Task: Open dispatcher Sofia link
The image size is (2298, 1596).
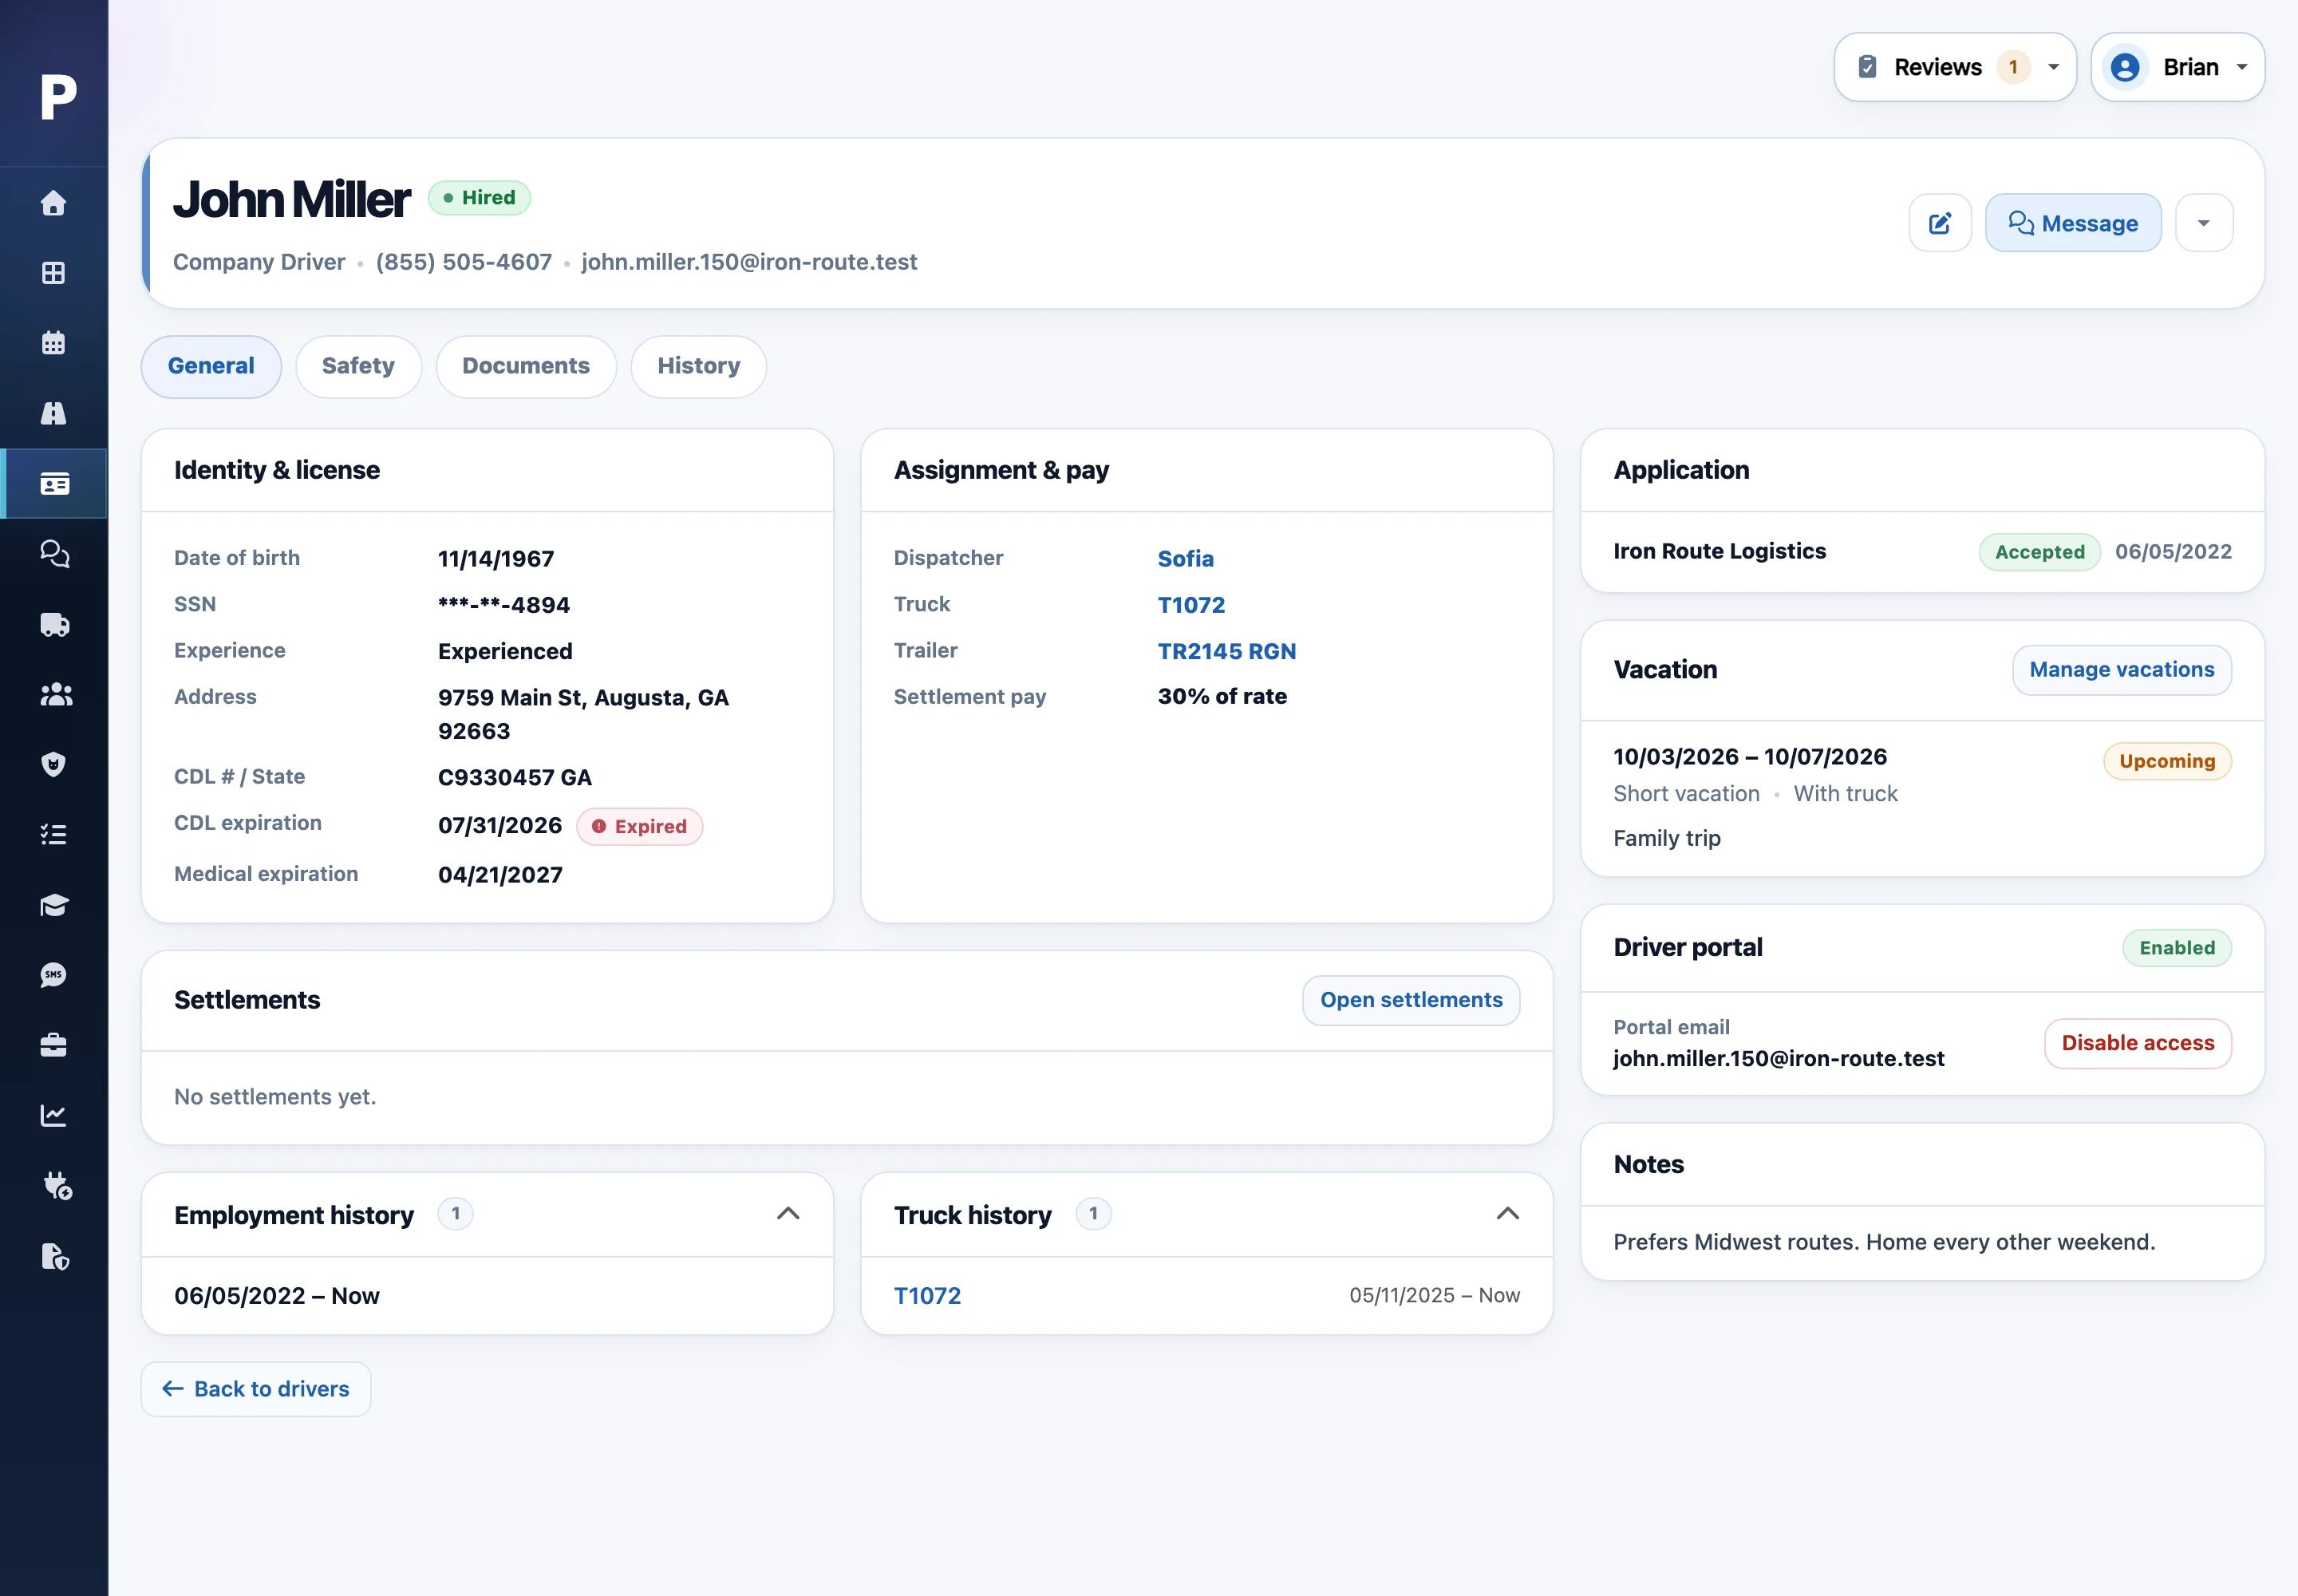Action: [x=1185, y=559]
